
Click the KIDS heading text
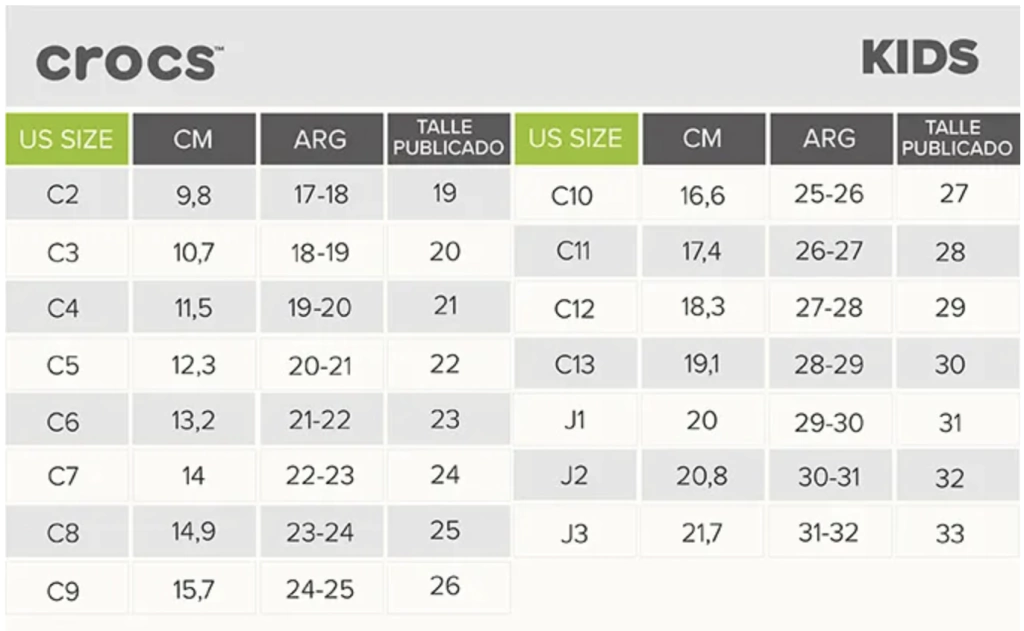(x=919, y=59)
